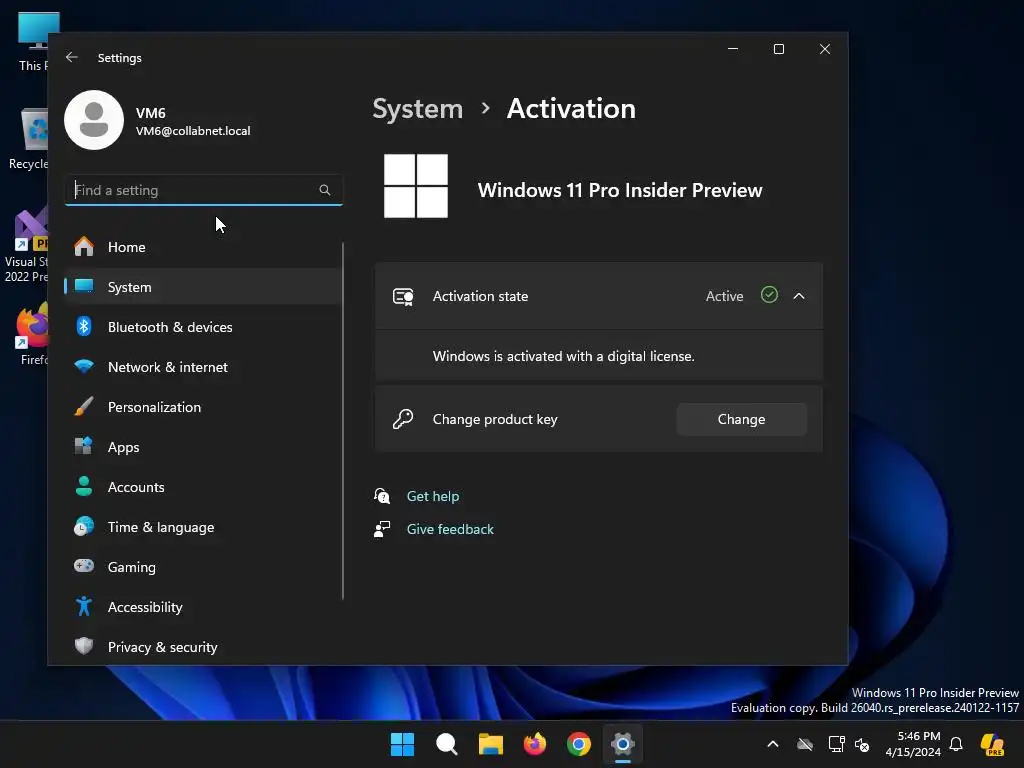Click the muted volume tray icon

point(862,744)
